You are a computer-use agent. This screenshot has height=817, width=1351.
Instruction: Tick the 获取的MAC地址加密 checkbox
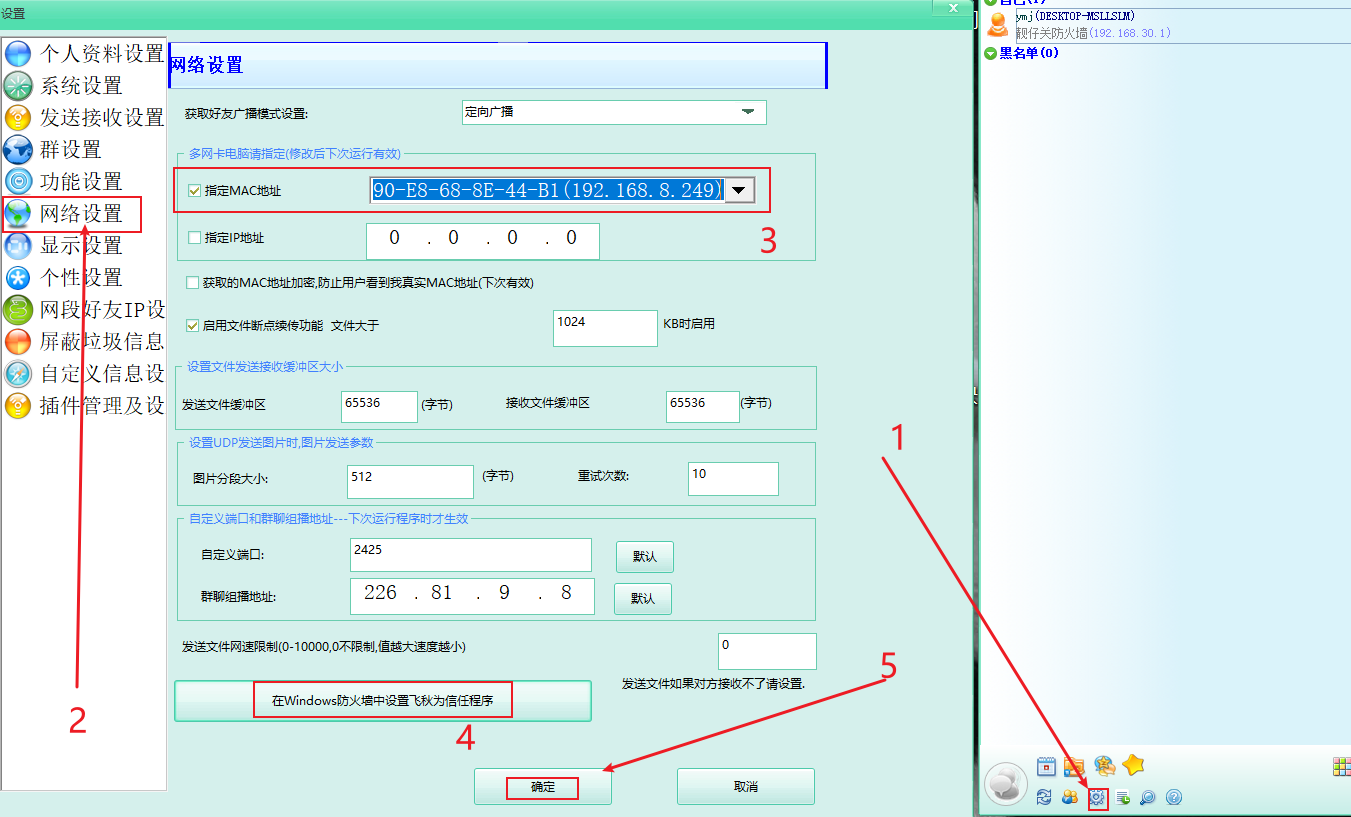[193, 283]
